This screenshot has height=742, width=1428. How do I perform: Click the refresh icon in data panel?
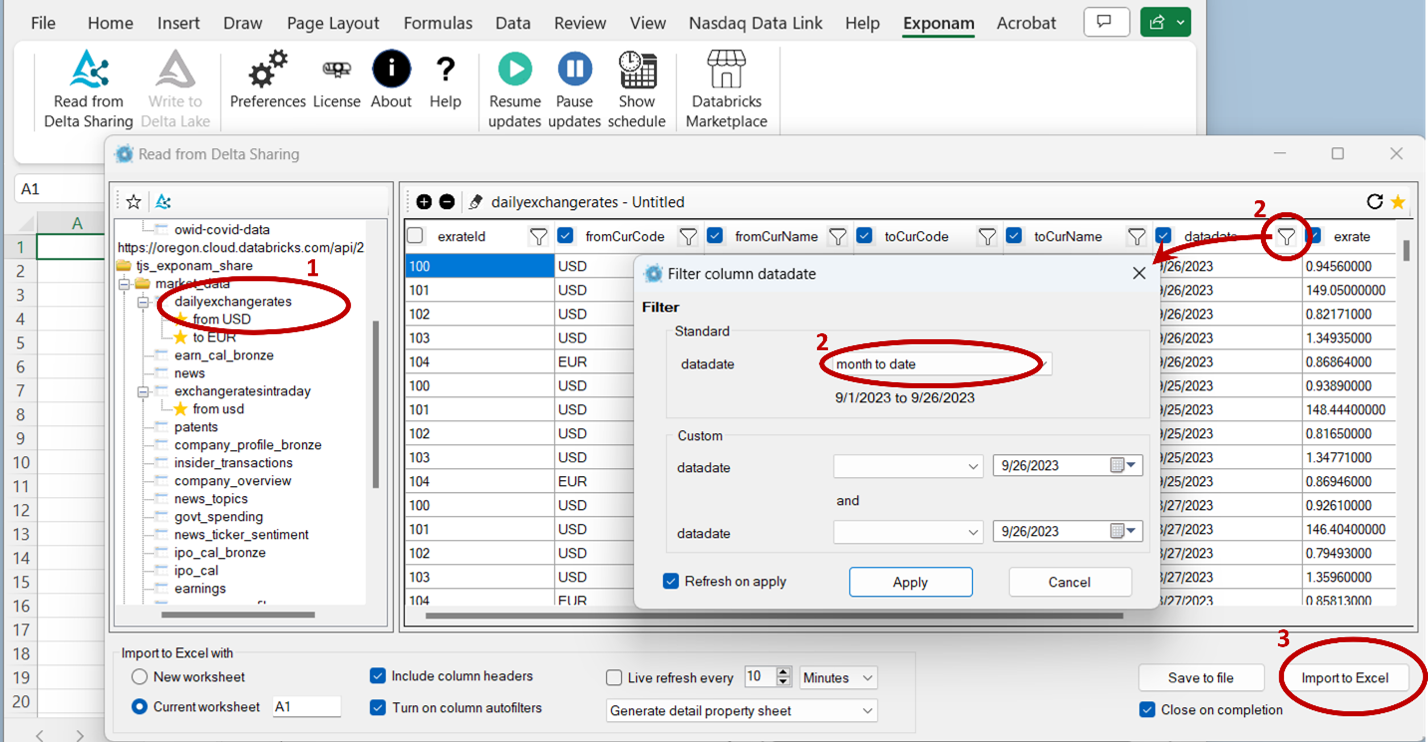click(1374, 202)
